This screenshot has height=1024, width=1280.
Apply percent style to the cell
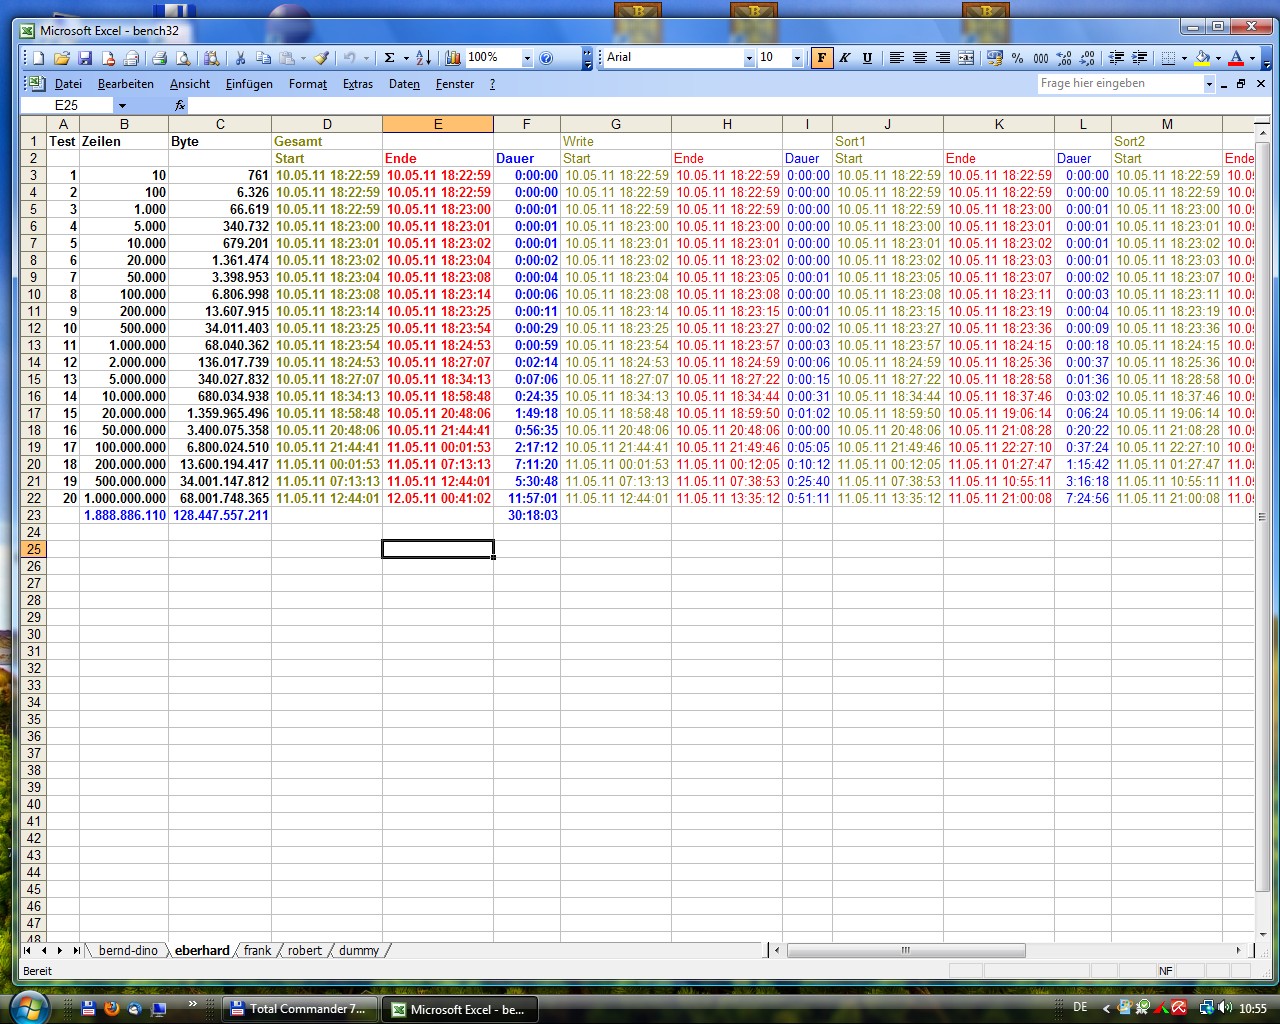pos(1017,58)
